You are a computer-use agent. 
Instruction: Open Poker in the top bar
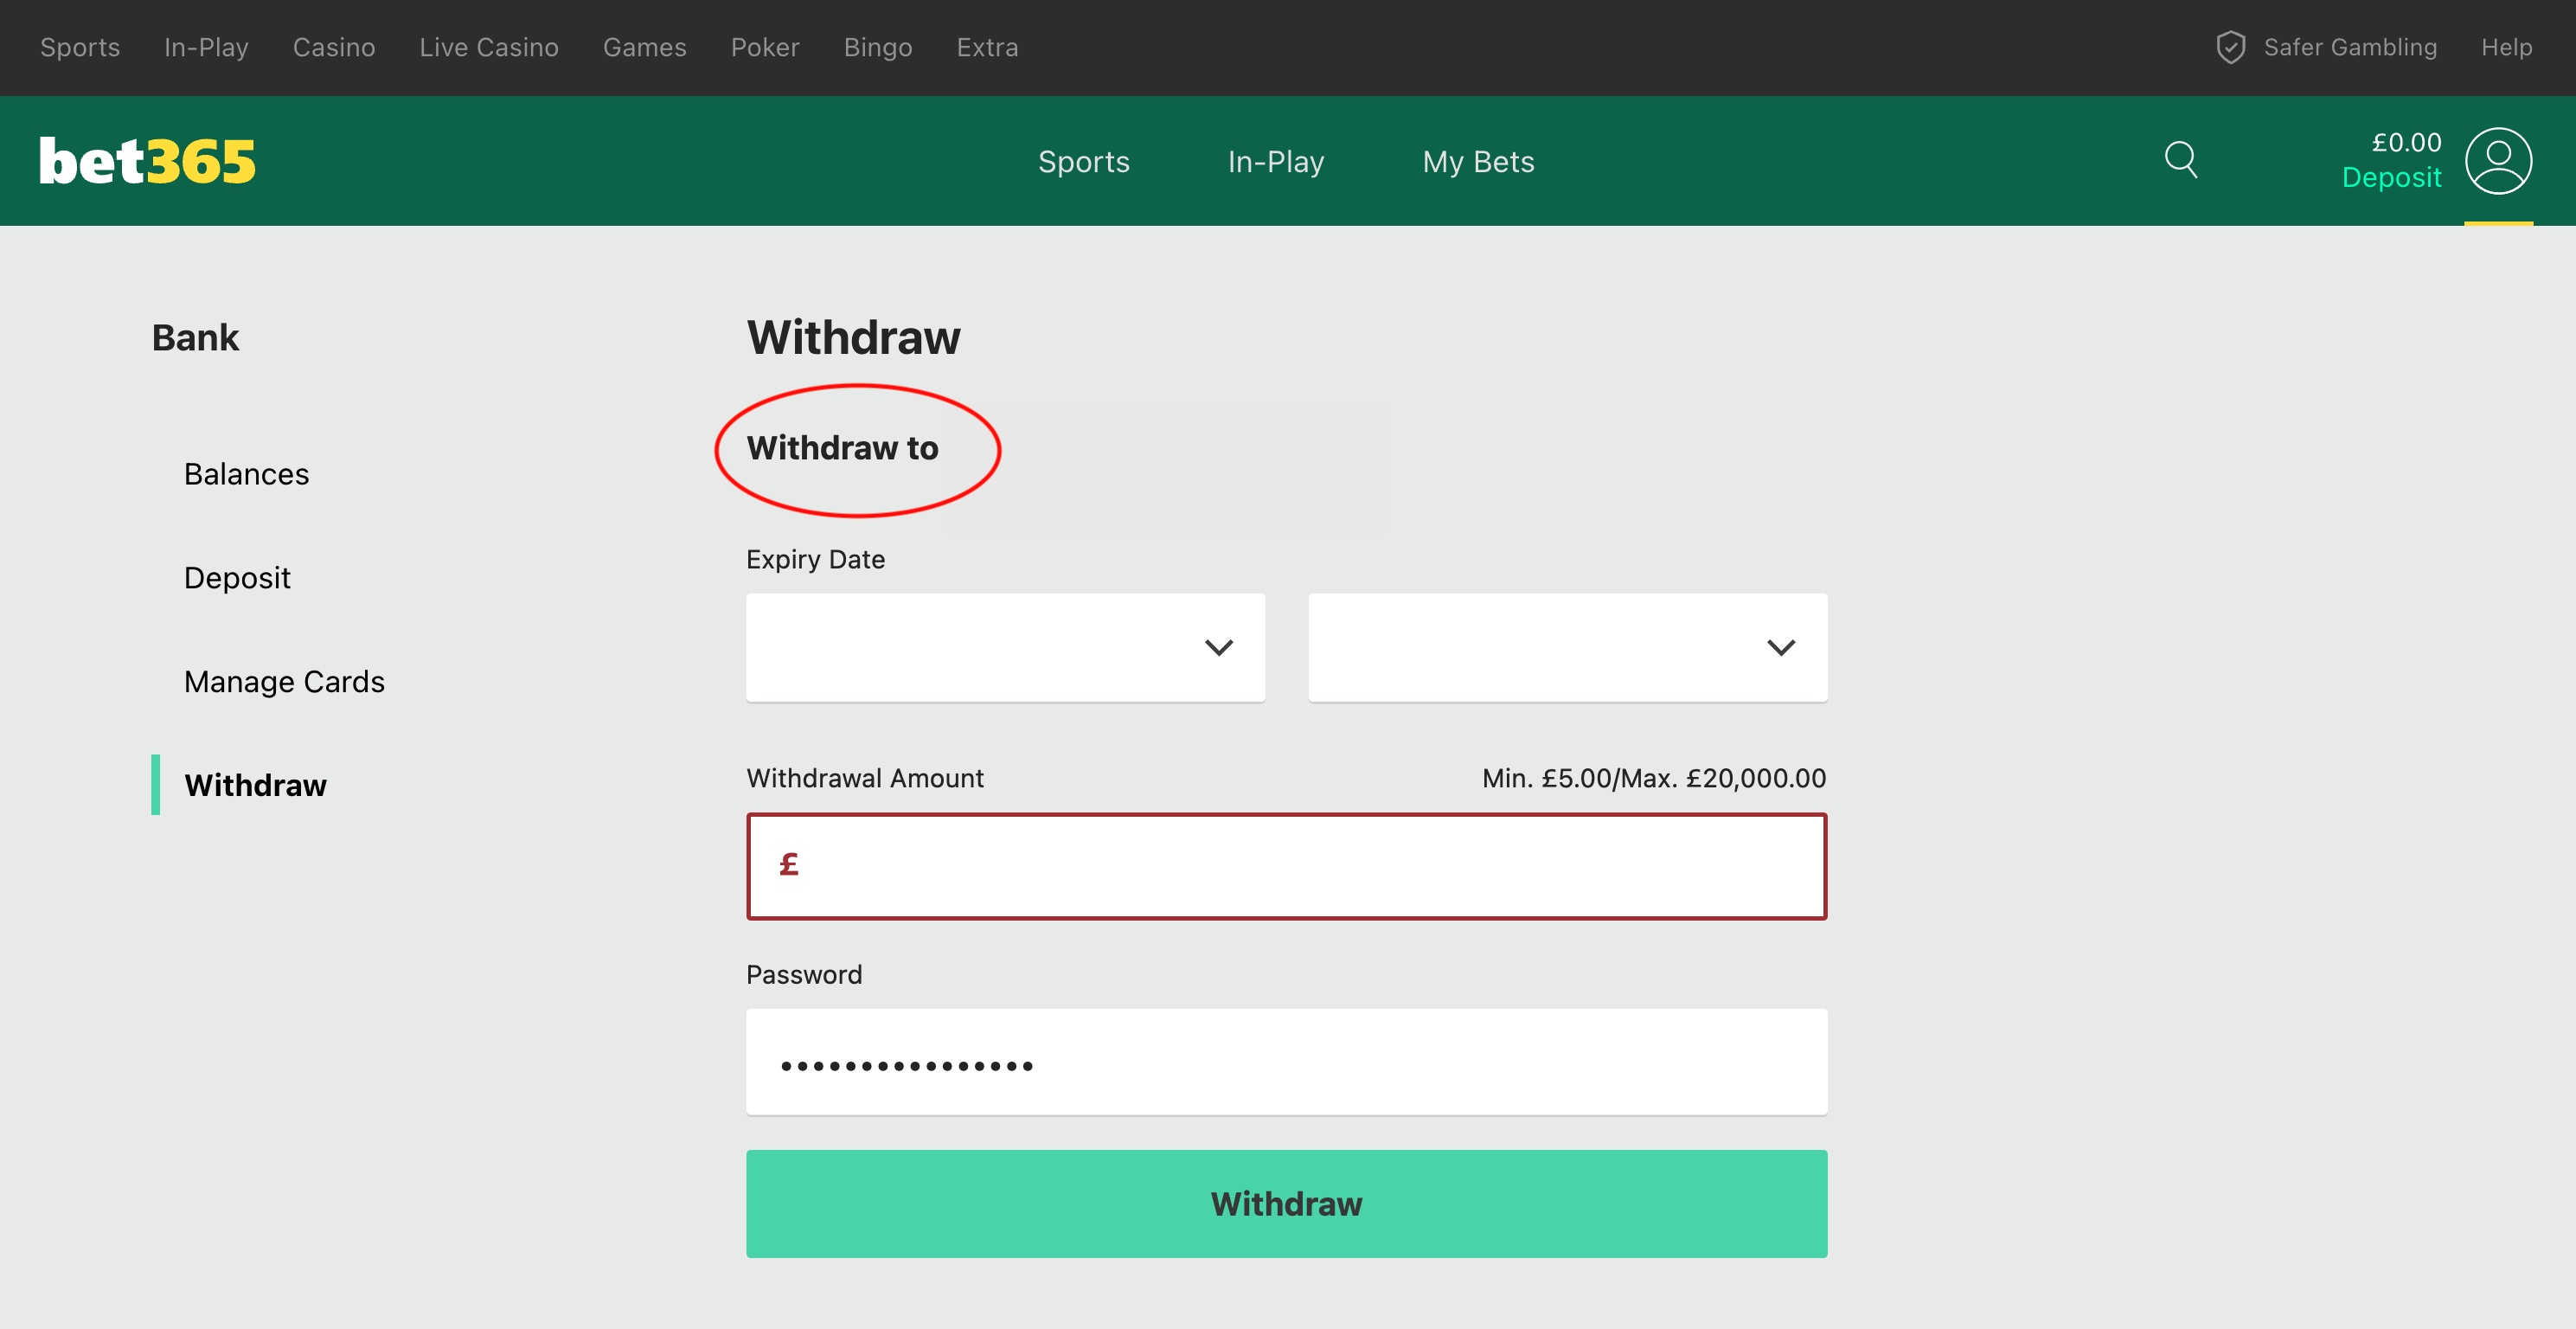pos(765,47)
